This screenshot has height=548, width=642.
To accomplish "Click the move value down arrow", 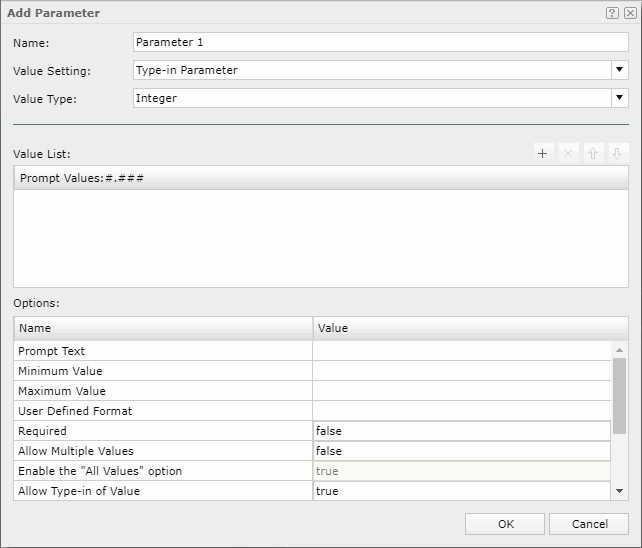I will [617, 154].
